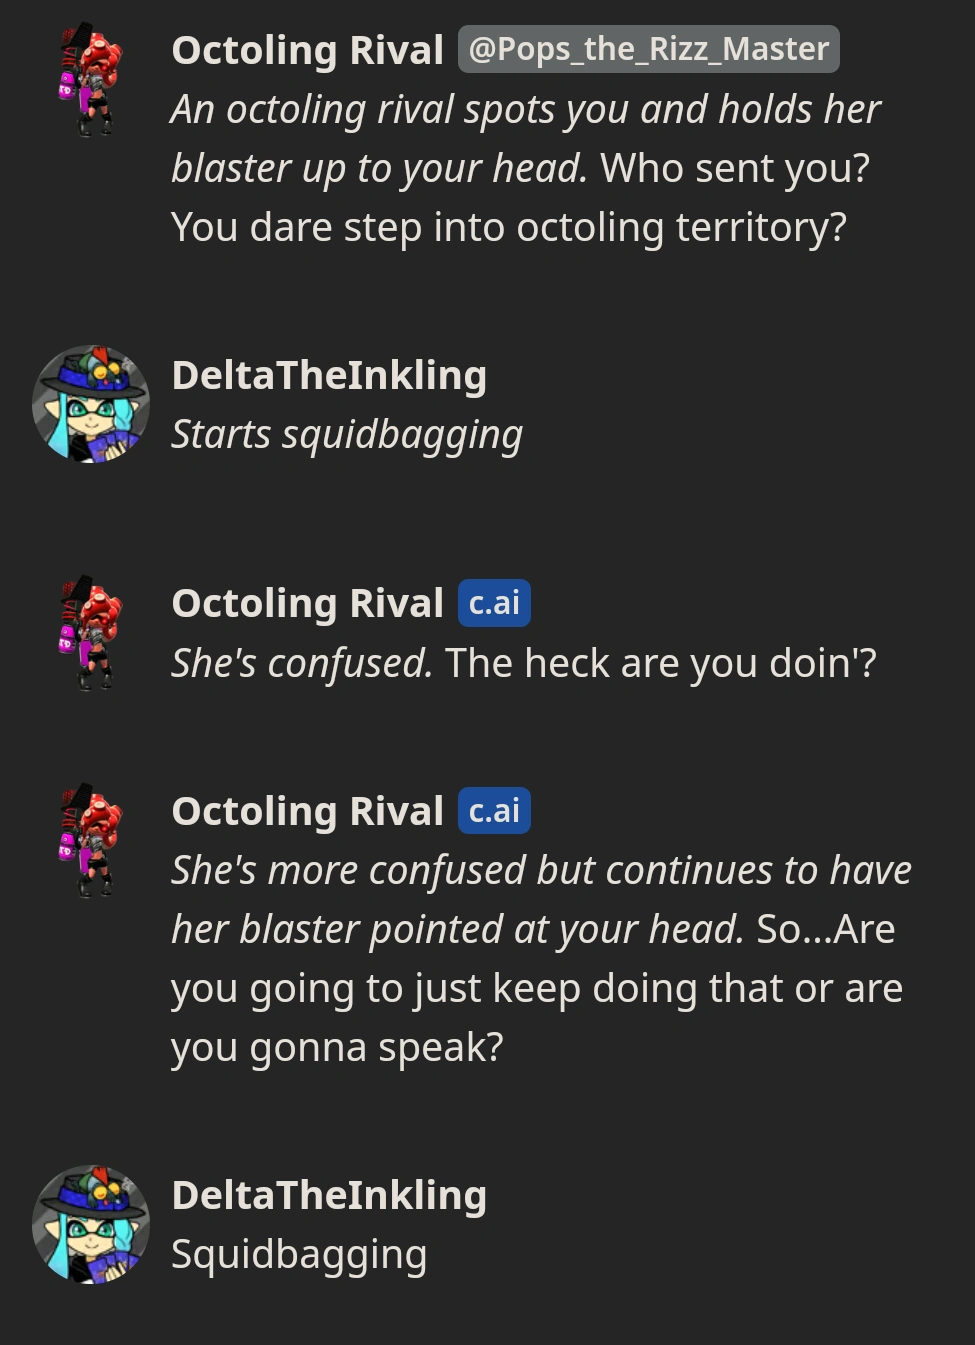Select the final 'Squidbagging' message
The height and width of the screenshot is (1345, 975).
(298, 1252)
